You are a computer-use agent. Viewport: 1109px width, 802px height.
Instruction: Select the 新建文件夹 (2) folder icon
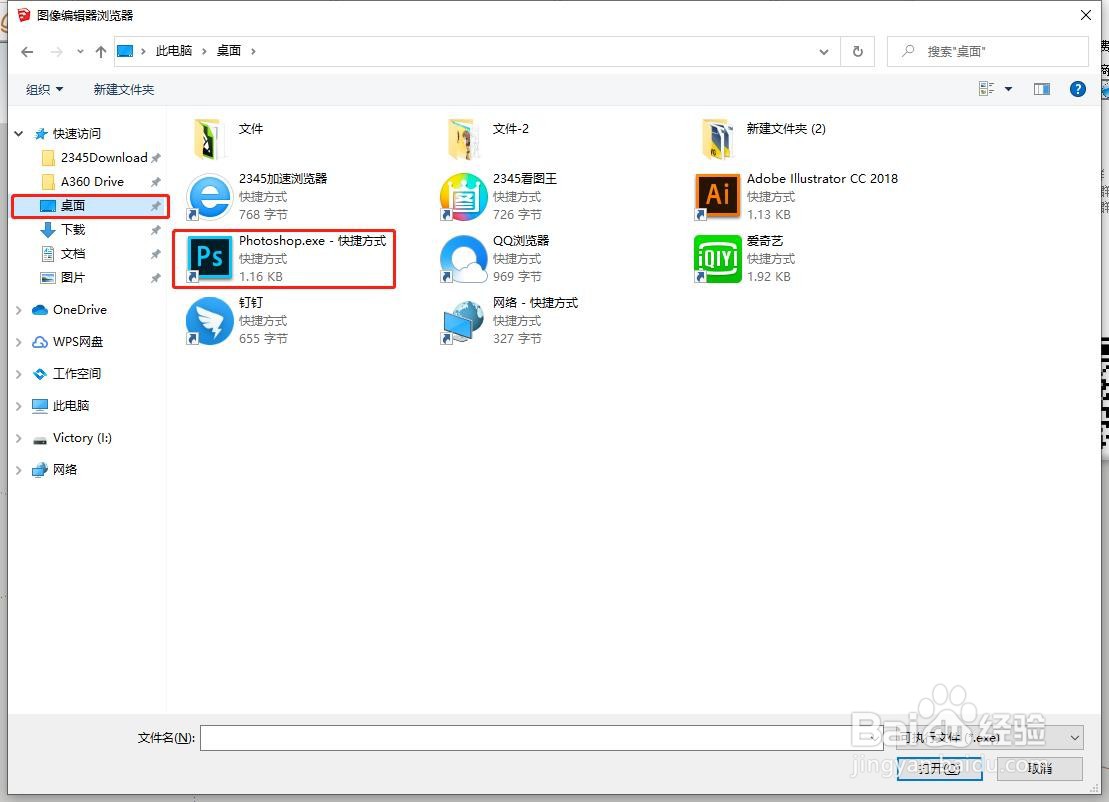tap(718, 139)
